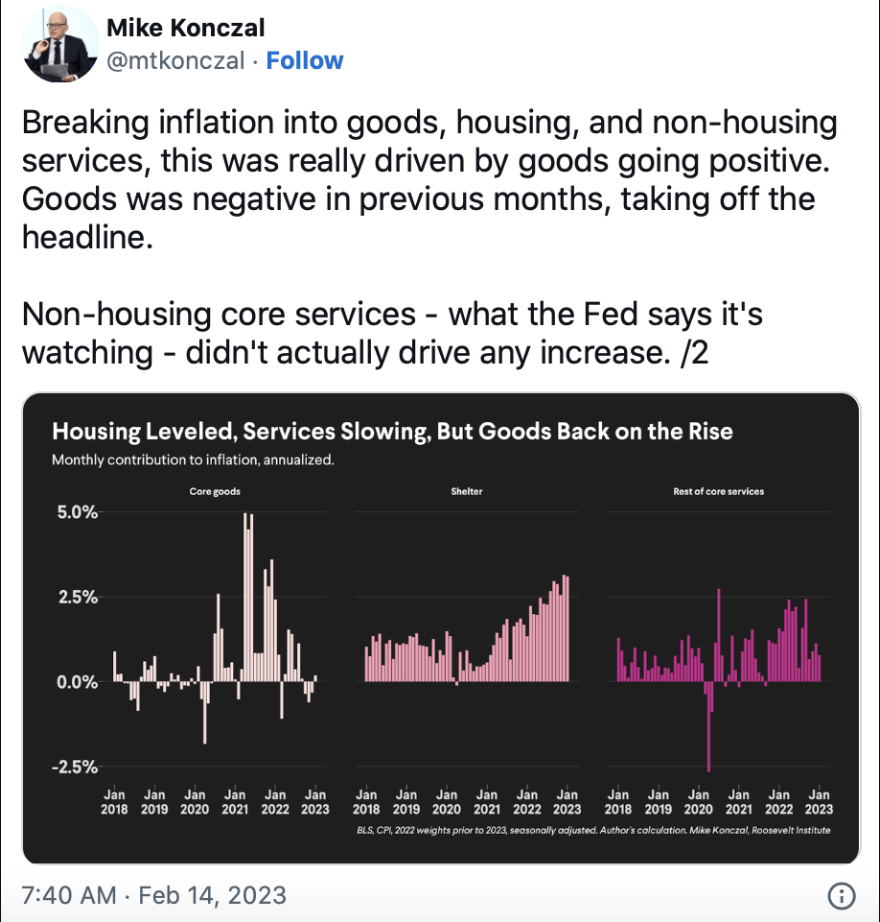Screen dimensions: 880x922
Task: Click the info icon beside the timestamp
Action: 843,894
